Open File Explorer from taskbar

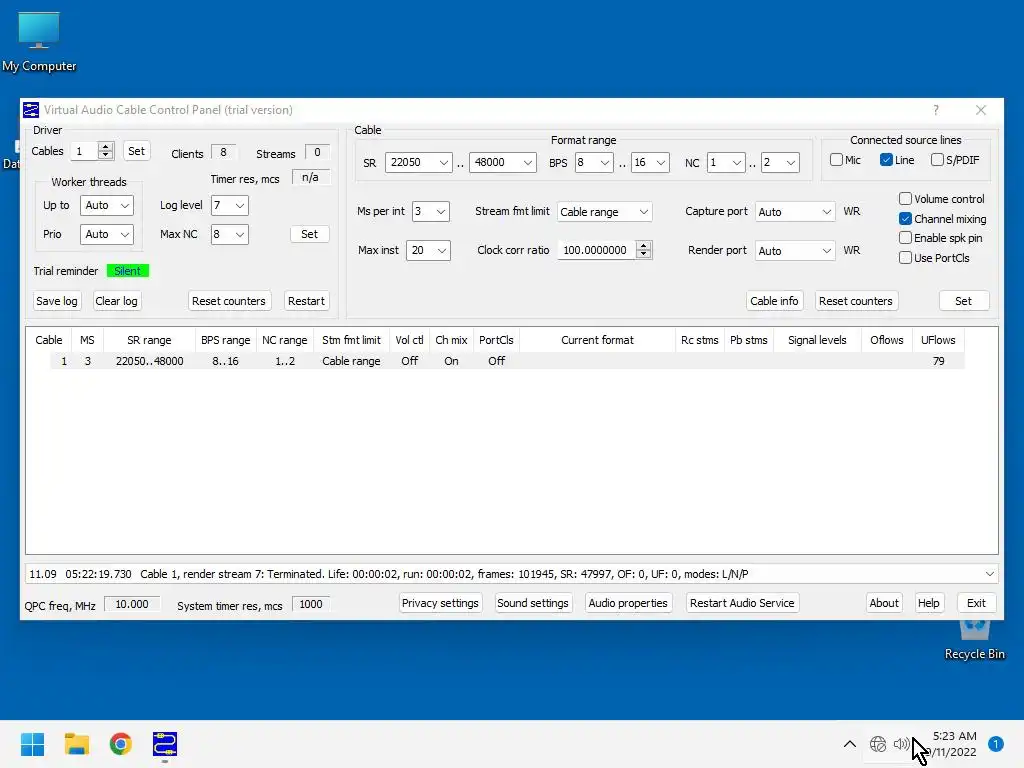point(76,744)
